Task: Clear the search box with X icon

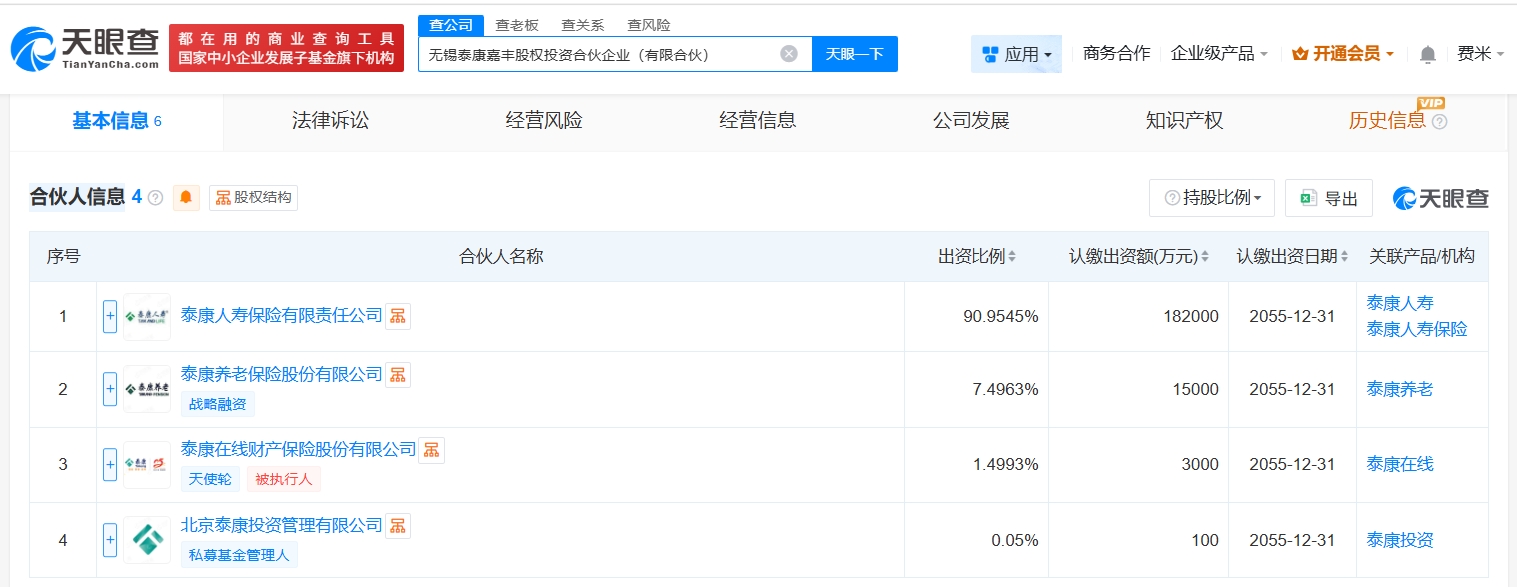Action: click(x=789, y=54)
